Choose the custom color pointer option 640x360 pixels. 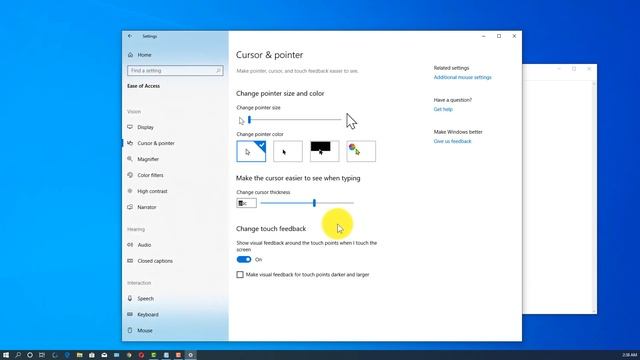[361, 151]
